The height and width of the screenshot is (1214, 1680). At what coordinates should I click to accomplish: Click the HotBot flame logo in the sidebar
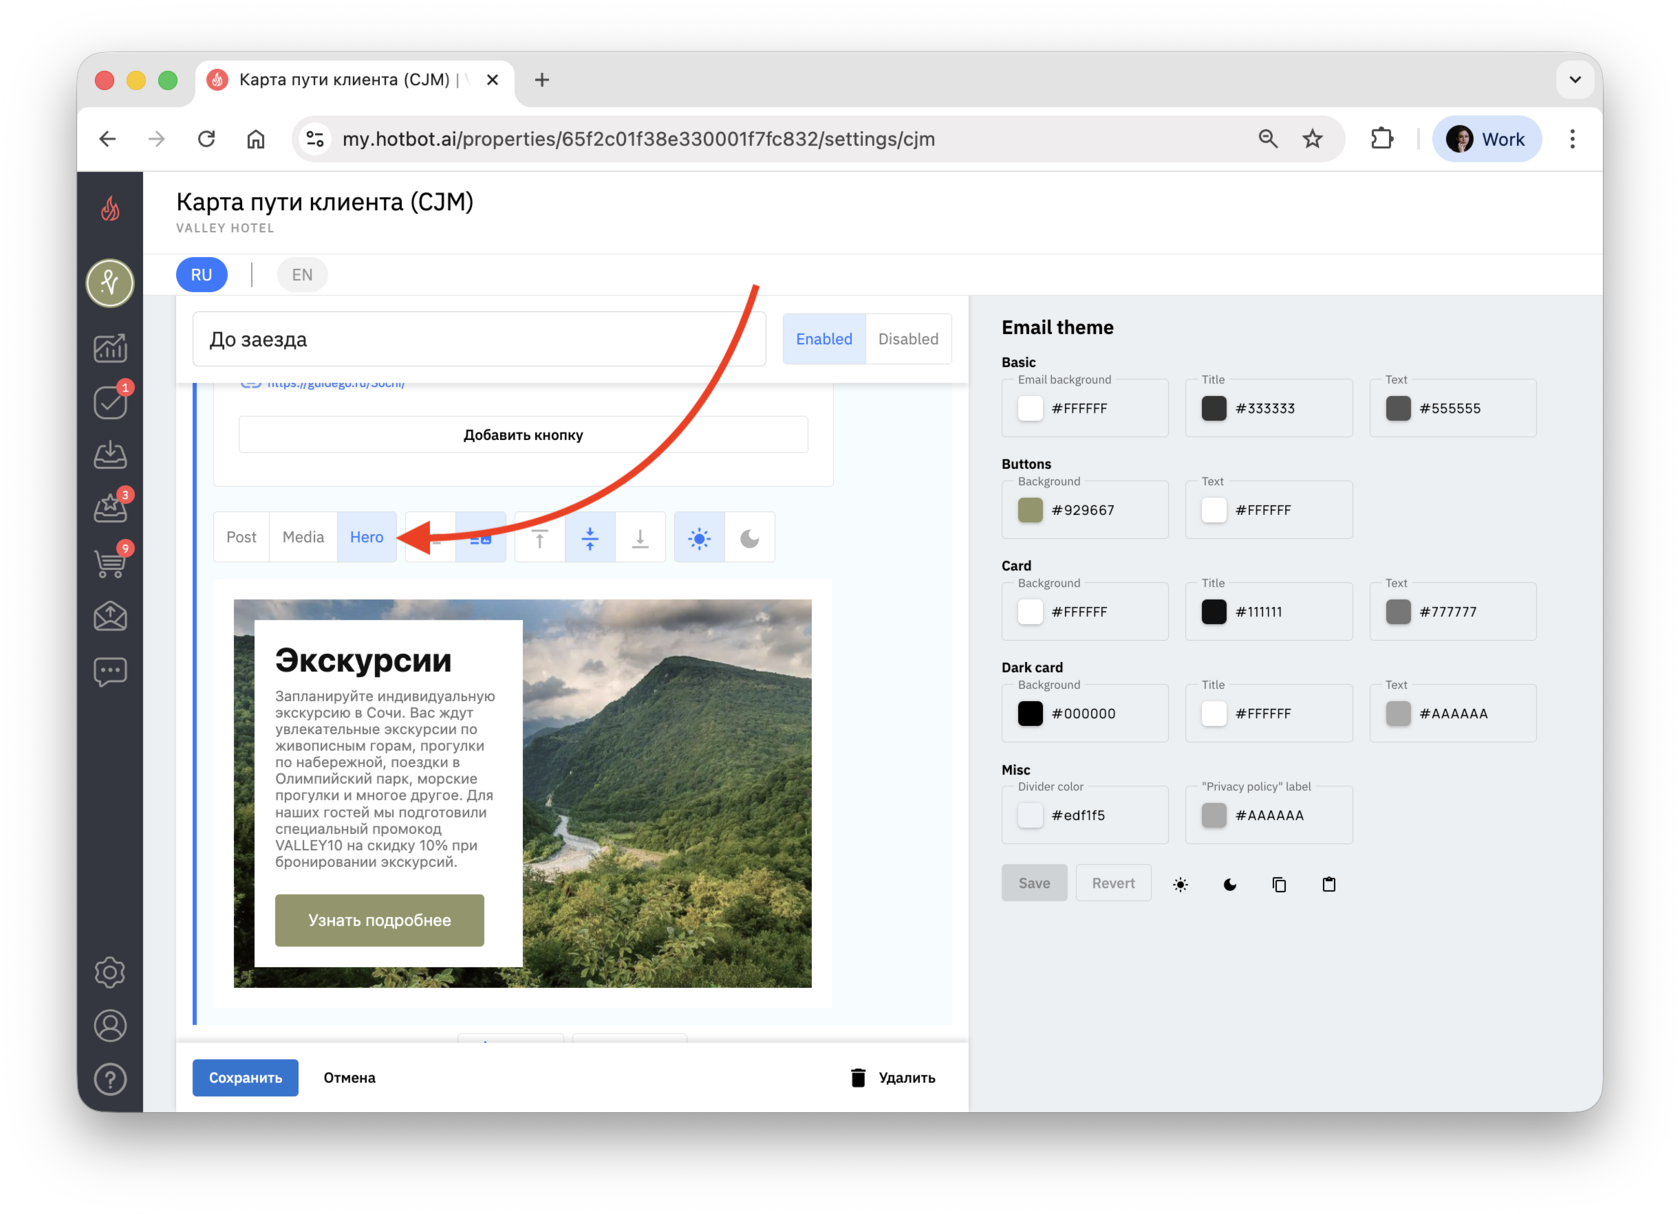click(x=110, y=208)
